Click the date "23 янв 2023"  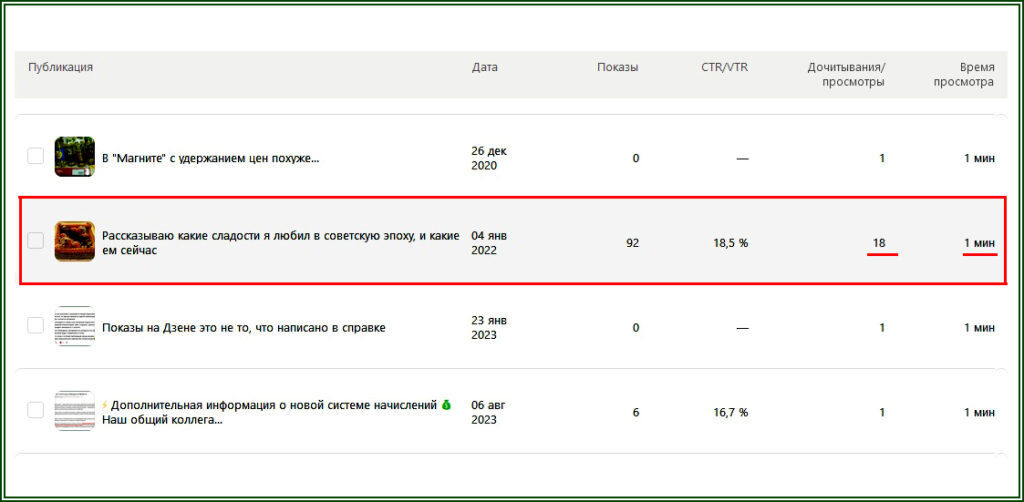[489, 328]
